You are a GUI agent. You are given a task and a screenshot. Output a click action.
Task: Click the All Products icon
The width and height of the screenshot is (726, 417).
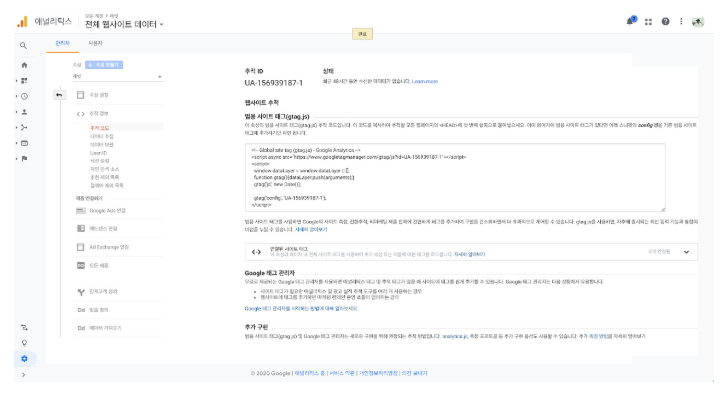81,266
